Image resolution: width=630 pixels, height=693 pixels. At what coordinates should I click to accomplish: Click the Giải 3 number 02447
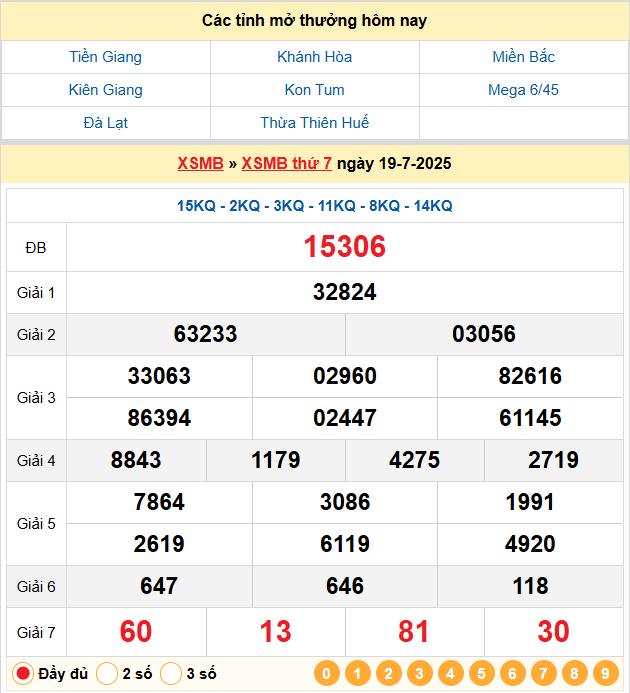pos(344,418)
